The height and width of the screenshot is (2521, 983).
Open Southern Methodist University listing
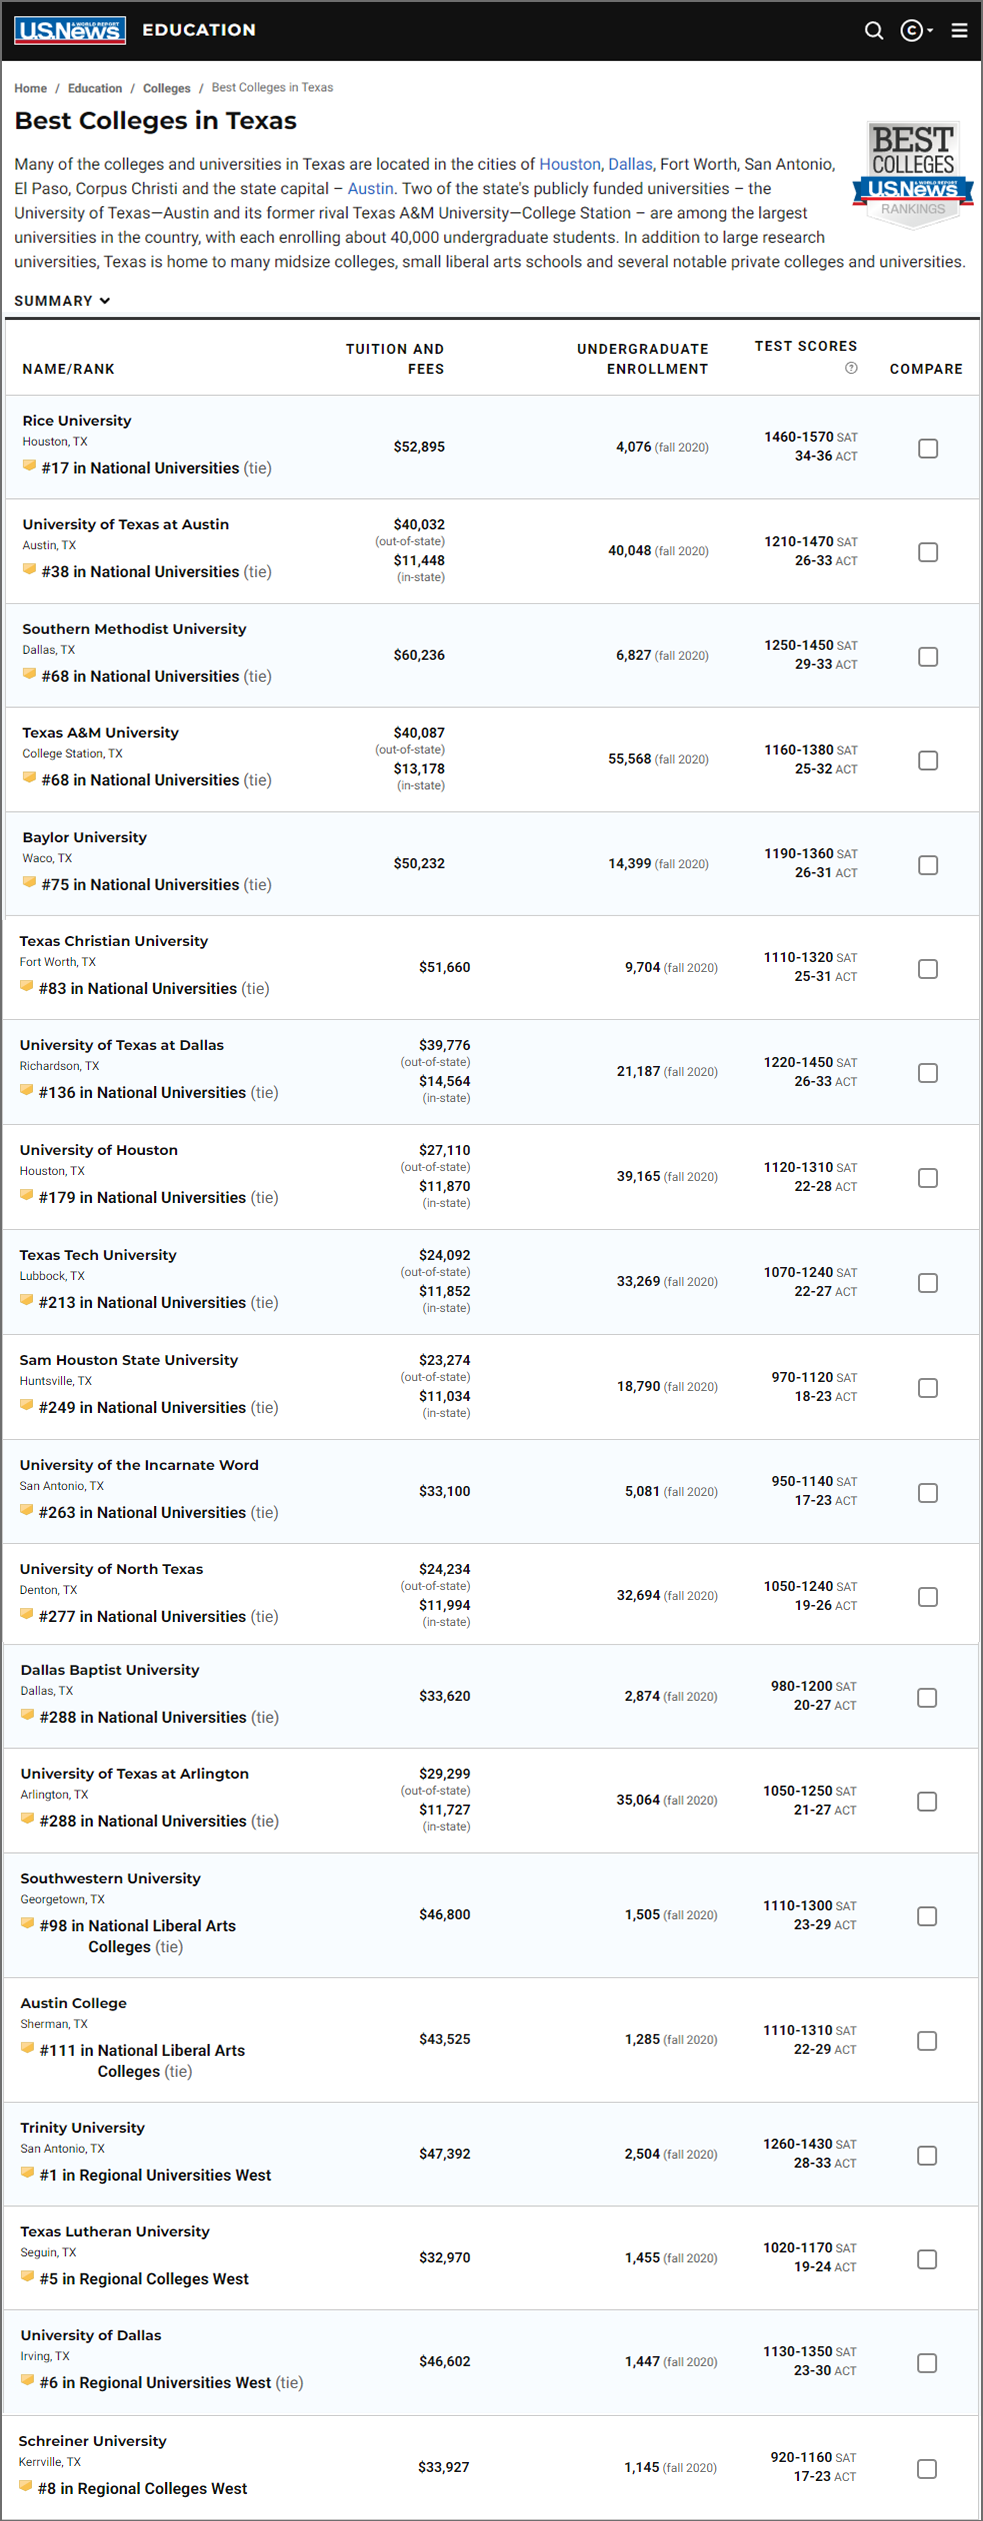134,629
